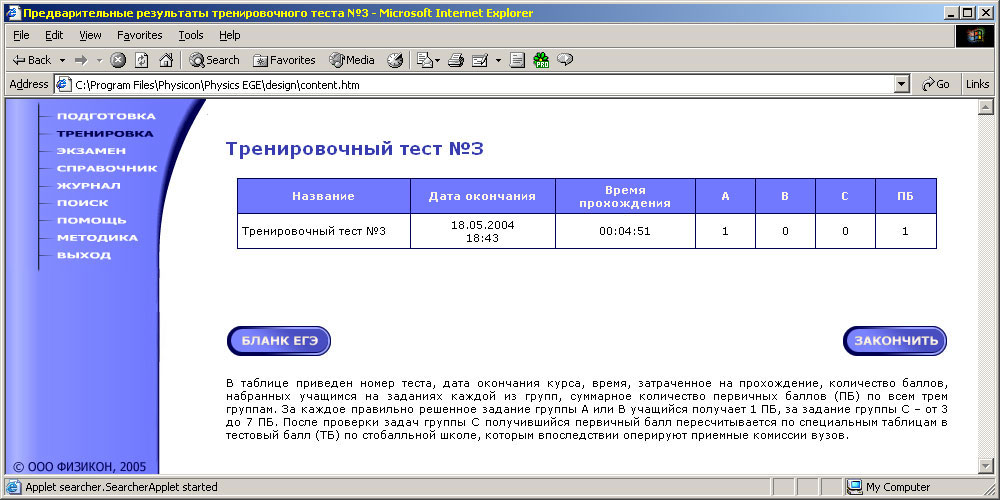Click the Windows flag throbber logo
The height and width of the screenshot is (500, 1000).
point(975,36)
